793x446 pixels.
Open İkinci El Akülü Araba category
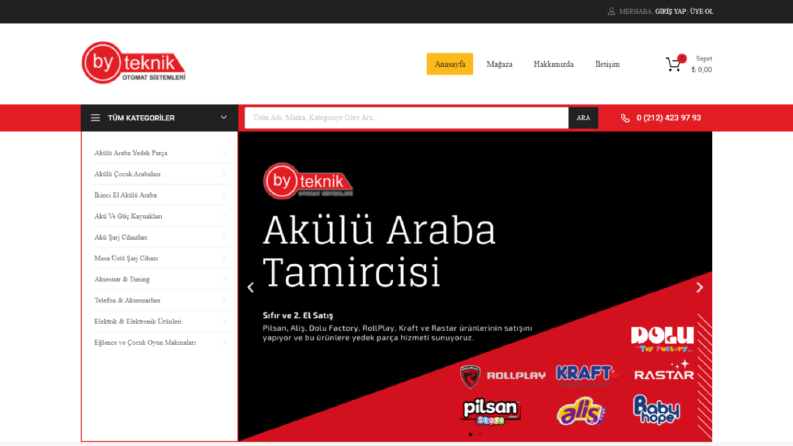point(125,195)
